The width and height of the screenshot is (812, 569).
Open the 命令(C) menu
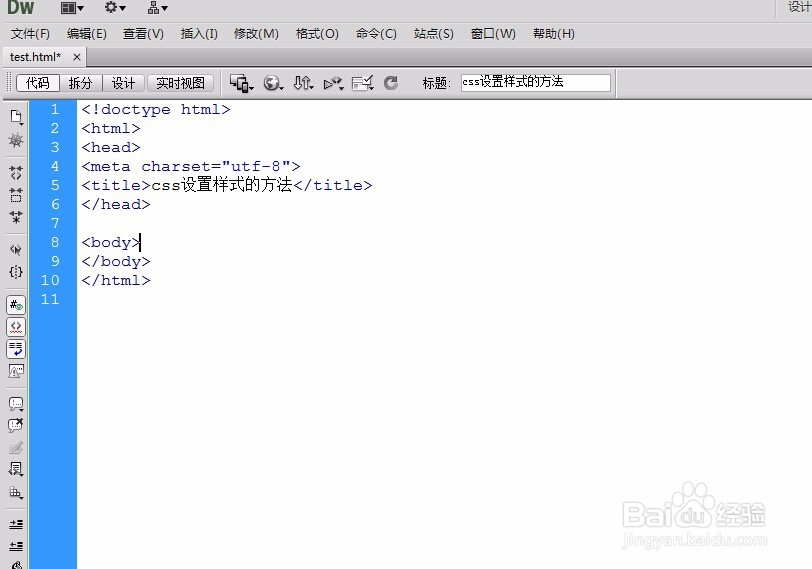click(x=376, y=34)
